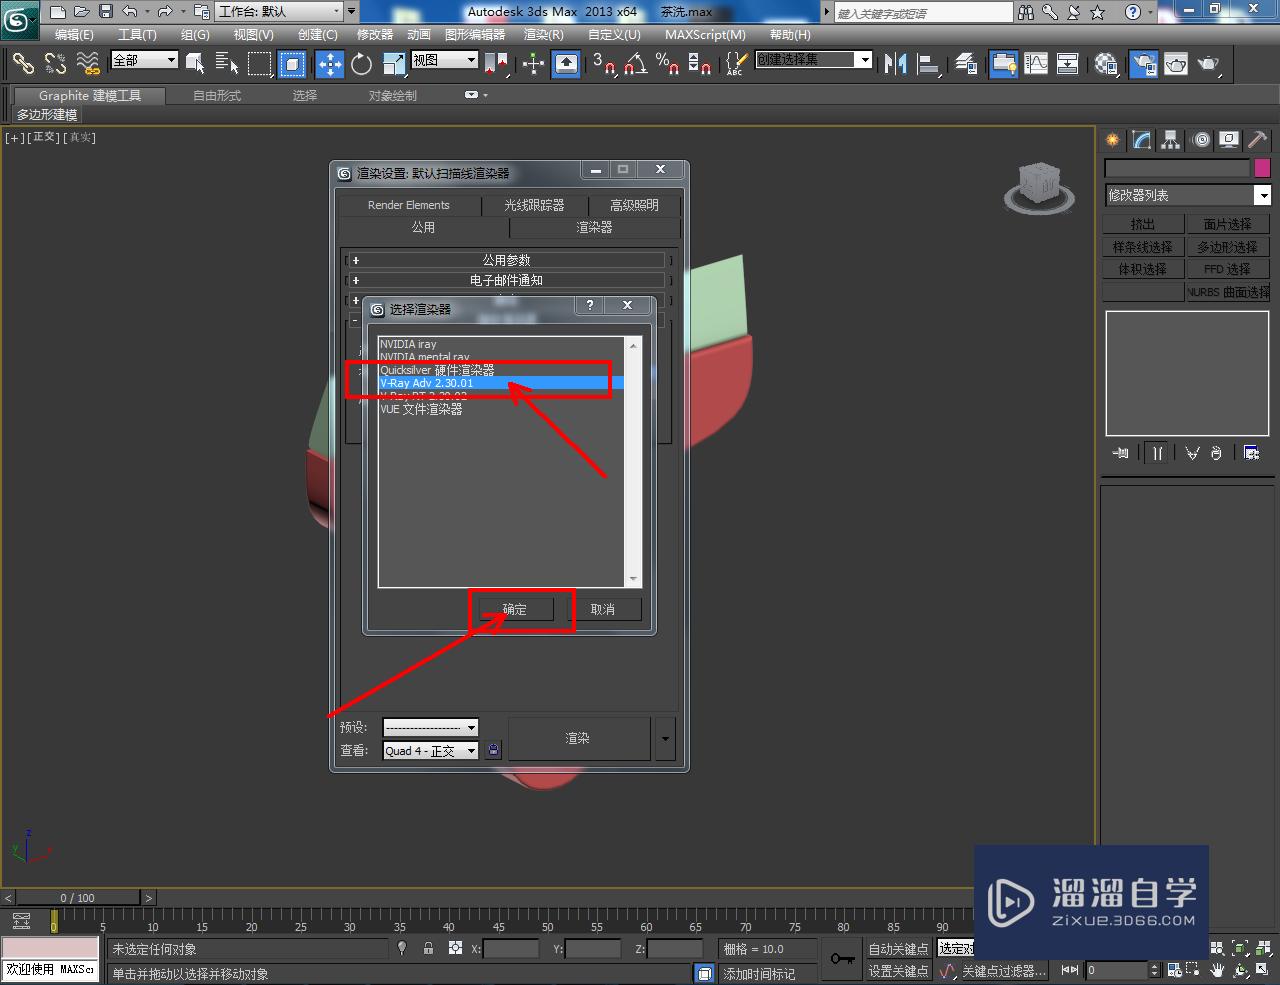Select NVIDIA iray in renderer list
1280x985 pixels.
(x=501, y=344)
